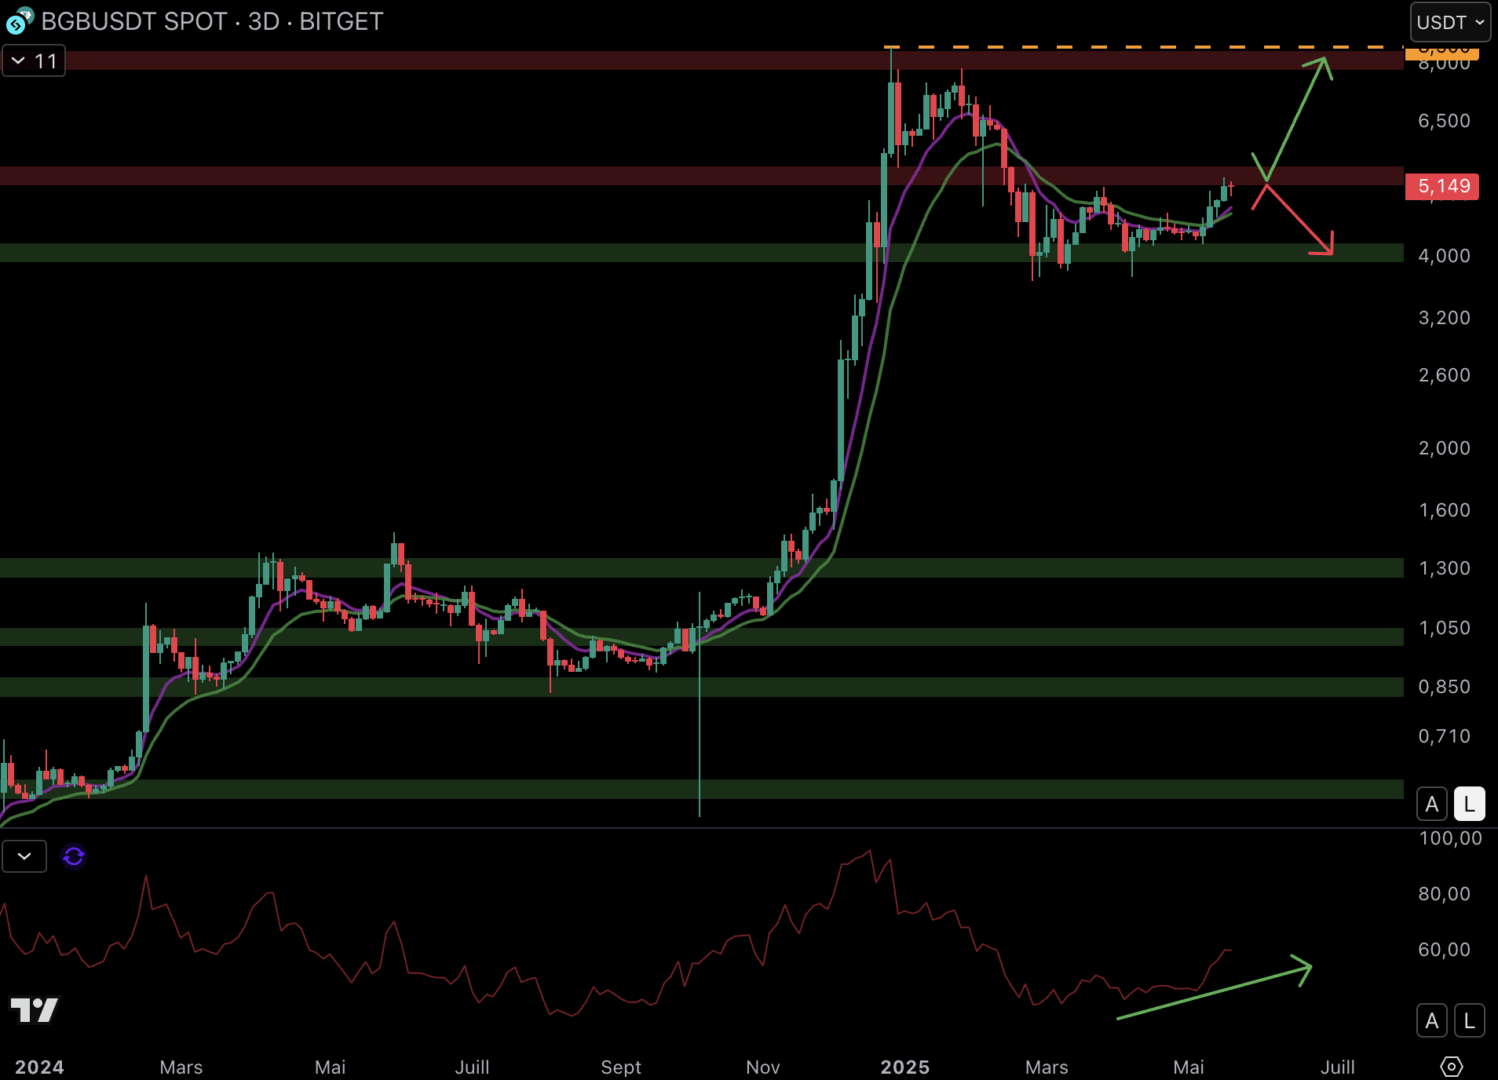Expand the indicators legend showing 11
1498x1080 pixels.
33,61
